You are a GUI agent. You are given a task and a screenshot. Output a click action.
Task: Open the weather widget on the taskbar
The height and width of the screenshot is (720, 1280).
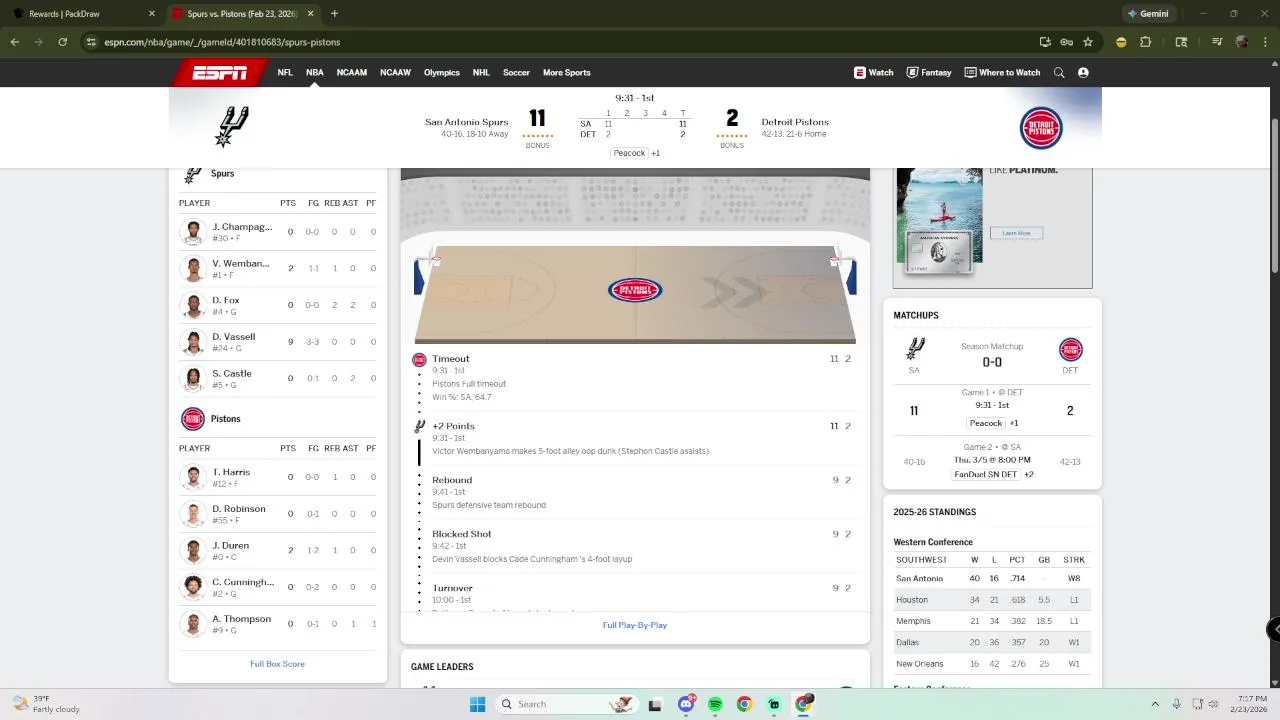tap(45, 704)
